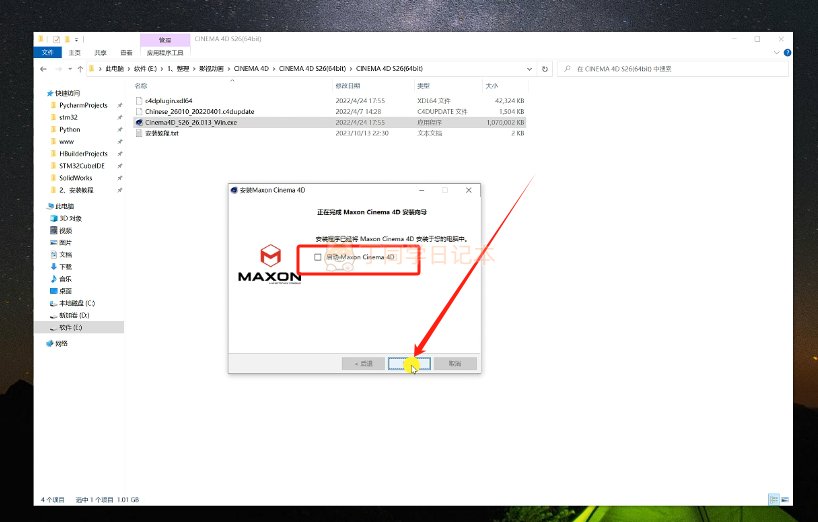Image resolution: width=818 pixels, height=522 pixels.
Task: Click the new folder icon in quick access toolbar
Action: pos(67,39)
